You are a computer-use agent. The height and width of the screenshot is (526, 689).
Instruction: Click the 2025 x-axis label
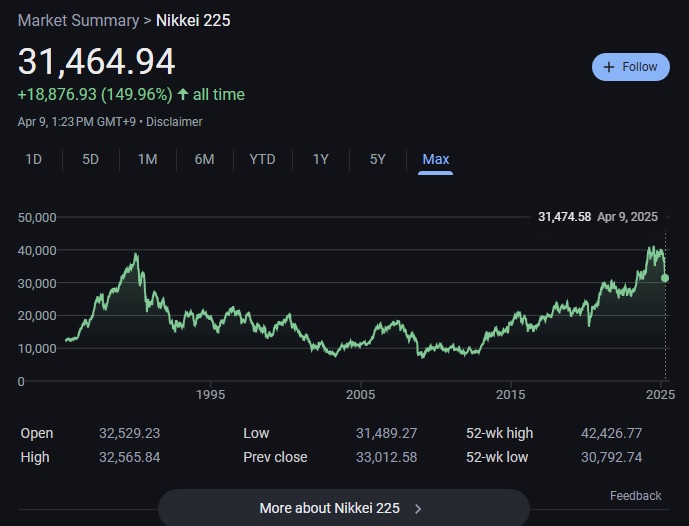[x=660, y=394]
